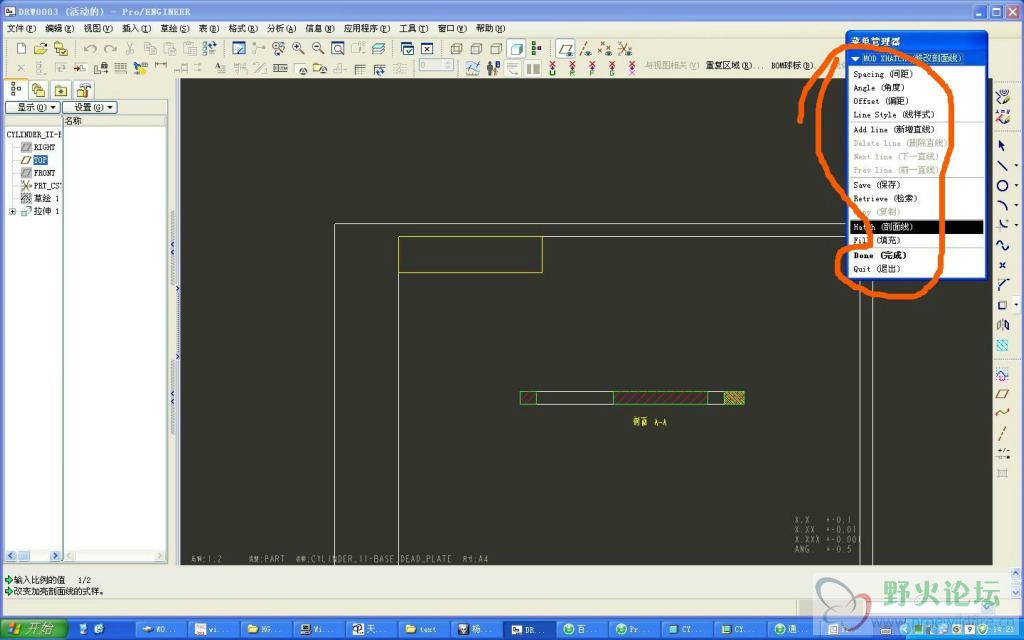The image size is (1024, 640).
Task: Open the 视图 menu
Action: (x=98, y=29)
